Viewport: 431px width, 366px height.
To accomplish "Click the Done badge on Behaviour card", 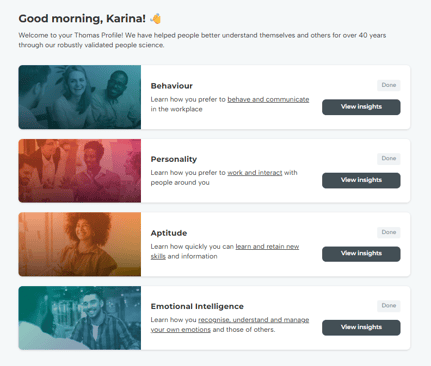I will 389,85.
